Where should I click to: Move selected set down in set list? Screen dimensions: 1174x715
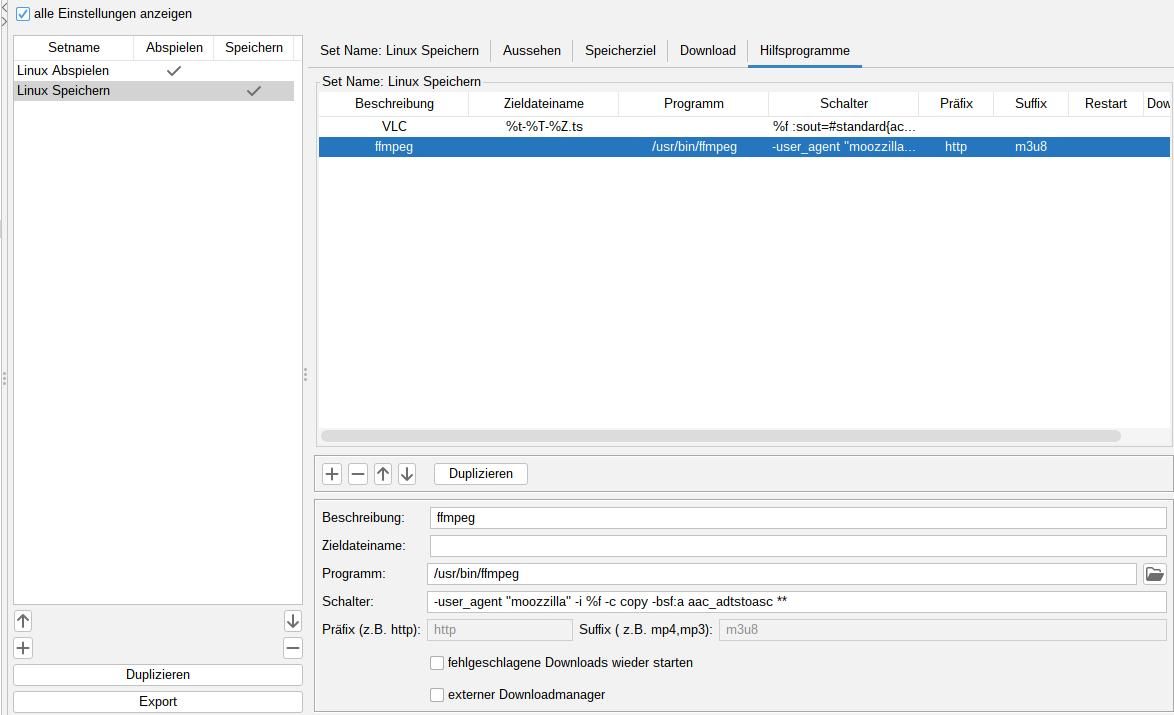coord(292,621)
